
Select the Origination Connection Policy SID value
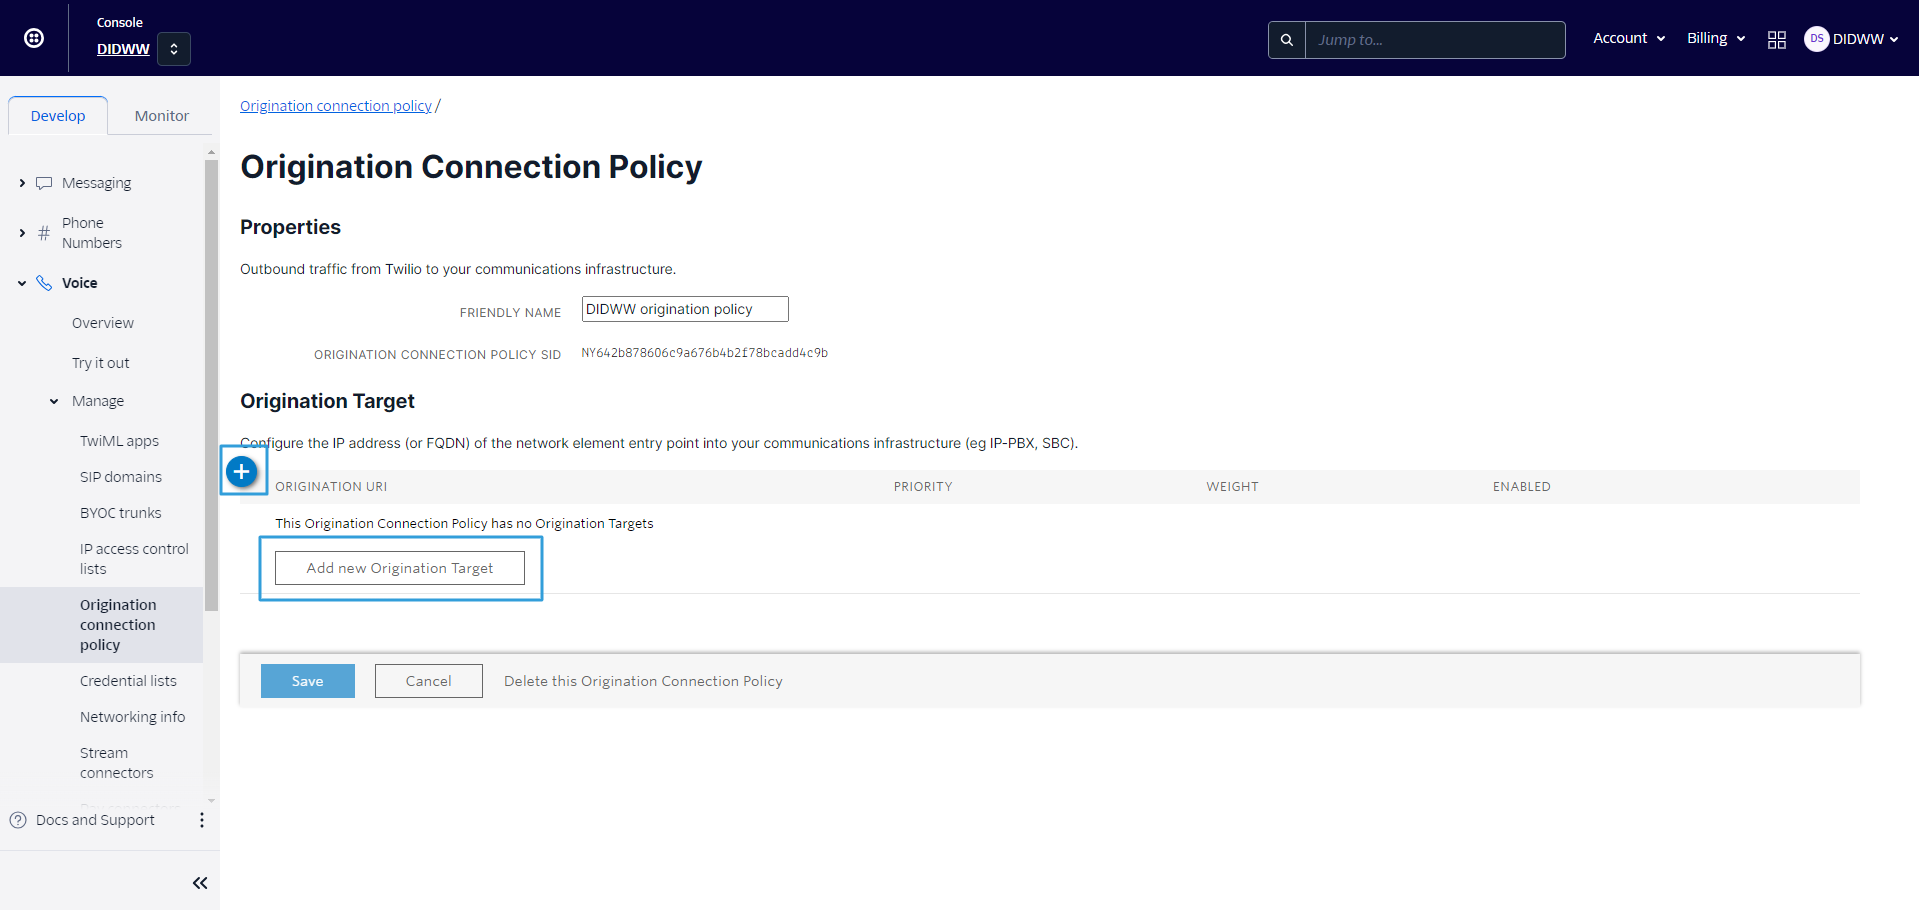pos(705,353)
